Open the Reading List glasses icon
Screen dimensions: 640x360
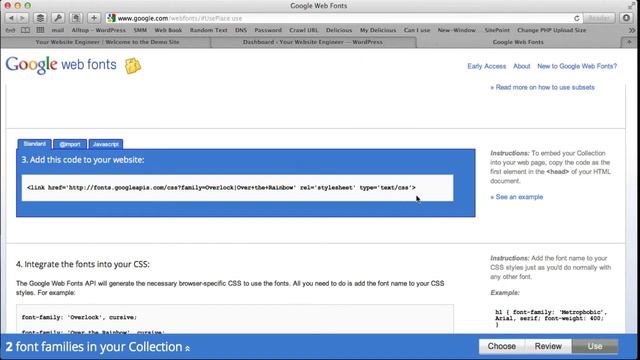pyautogui.click(x=11, y=30)
